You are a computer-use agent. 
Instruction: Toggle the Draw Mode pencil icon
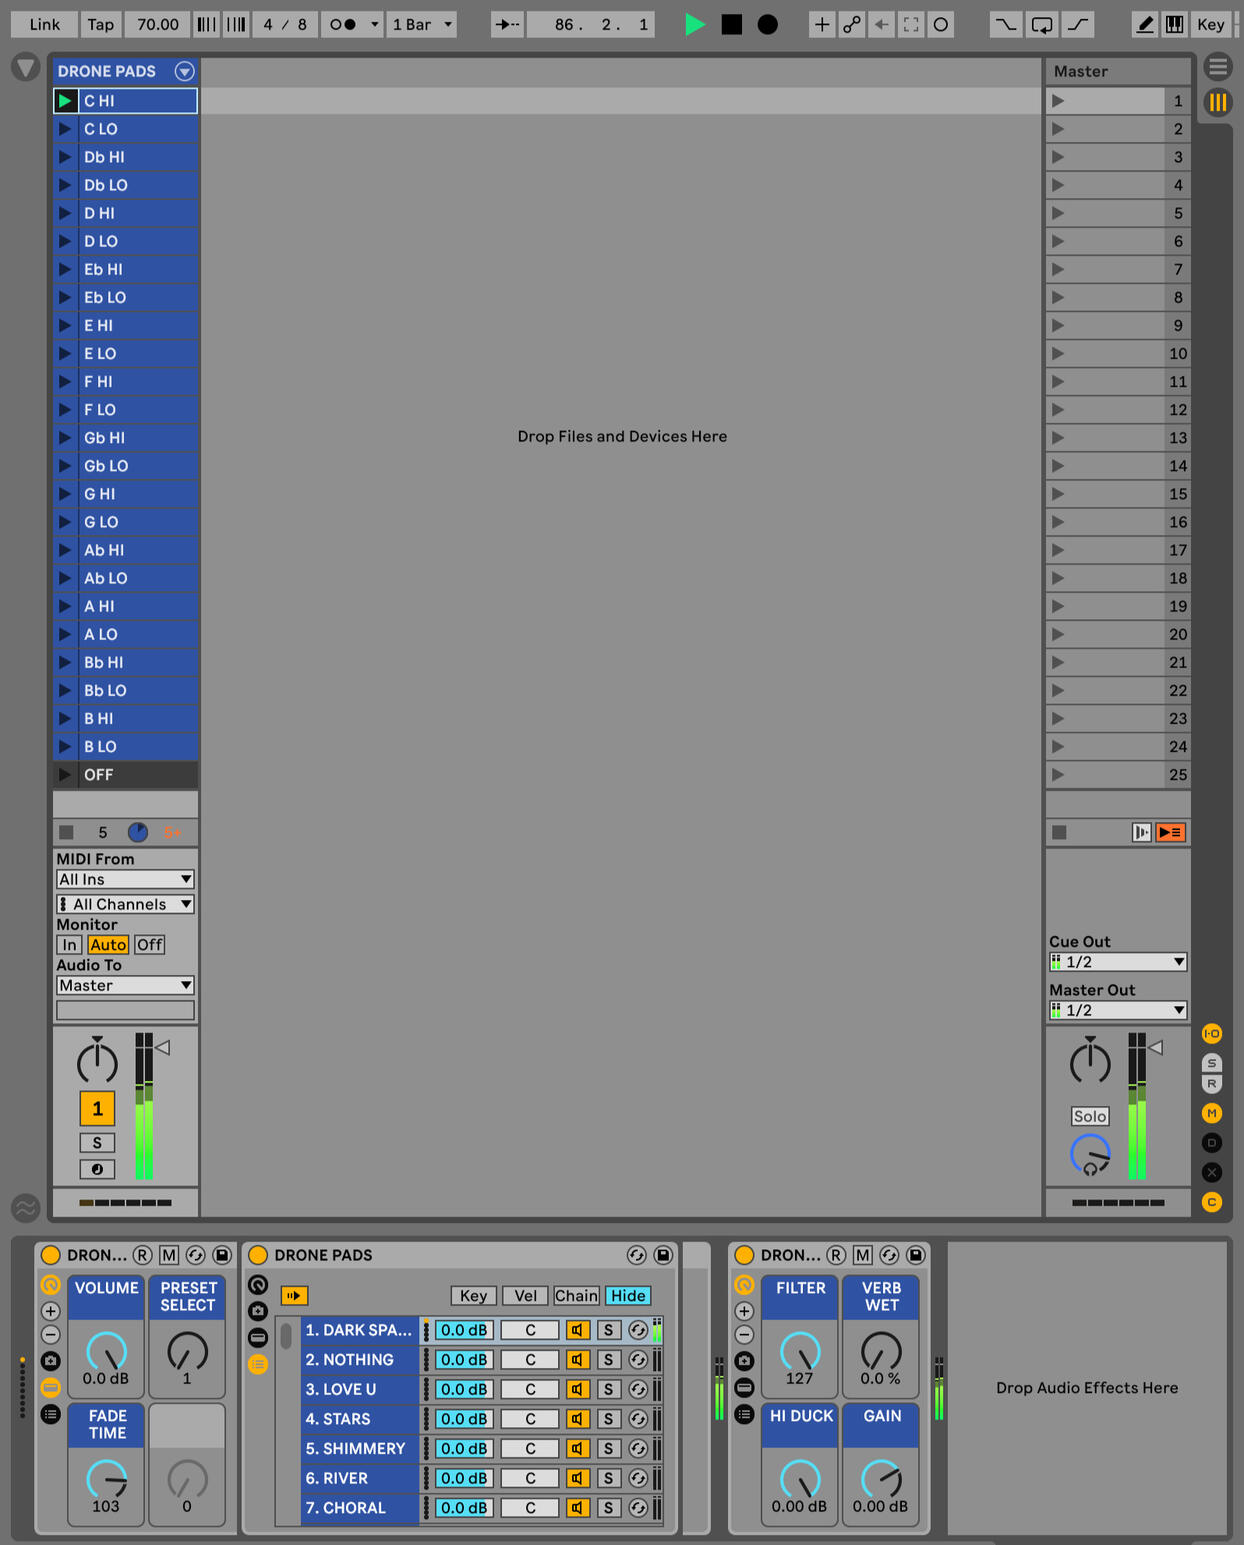[1145, 24]
